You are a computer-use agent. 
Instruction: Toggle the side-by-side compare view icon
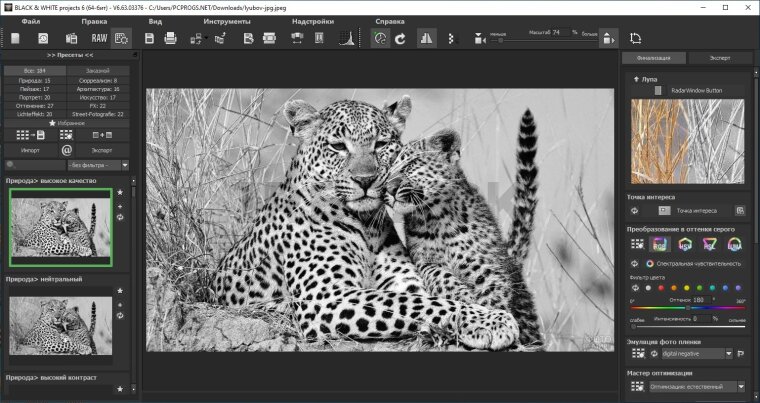pos(427,39)
